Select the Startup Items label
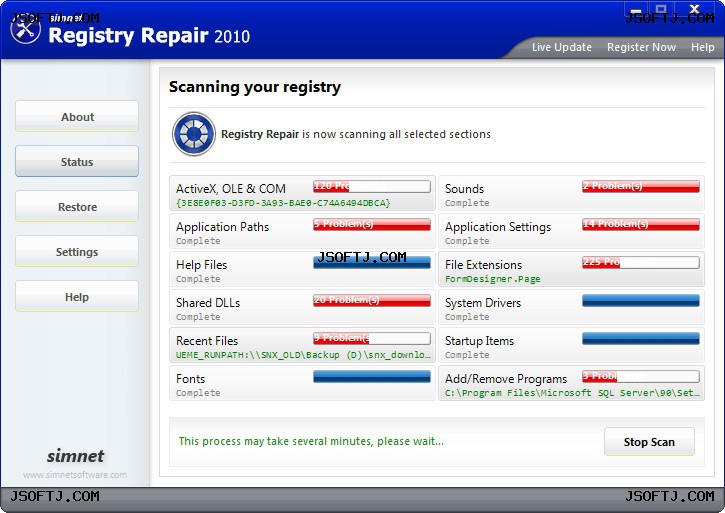725x513 pixels. [x=479, y=340]
